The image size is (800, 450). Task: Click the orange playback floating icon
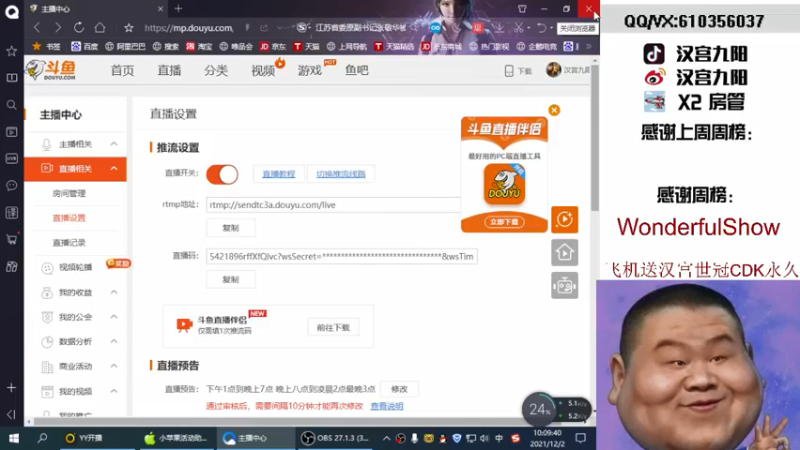(564, 219)
